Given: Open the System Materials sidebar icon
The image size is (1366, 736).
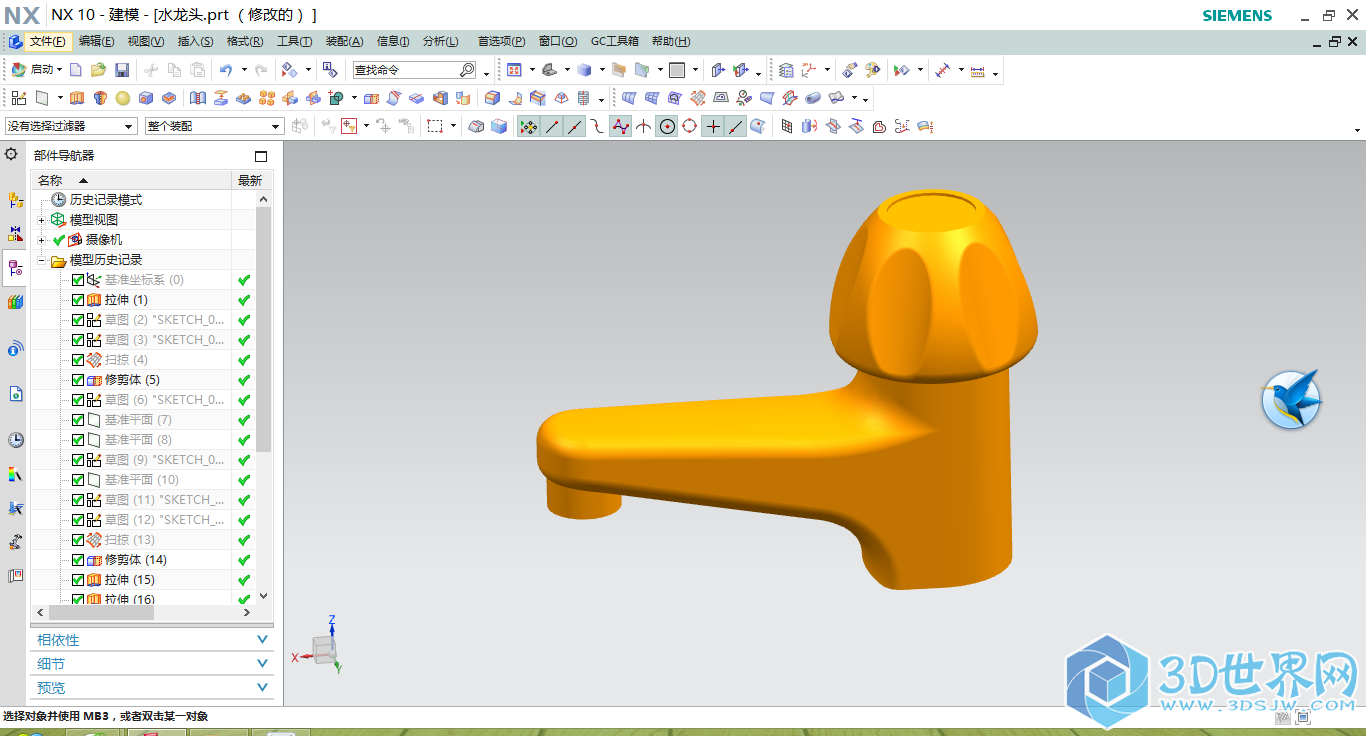Looking at the screenshot, I should (x=15, y=474).
